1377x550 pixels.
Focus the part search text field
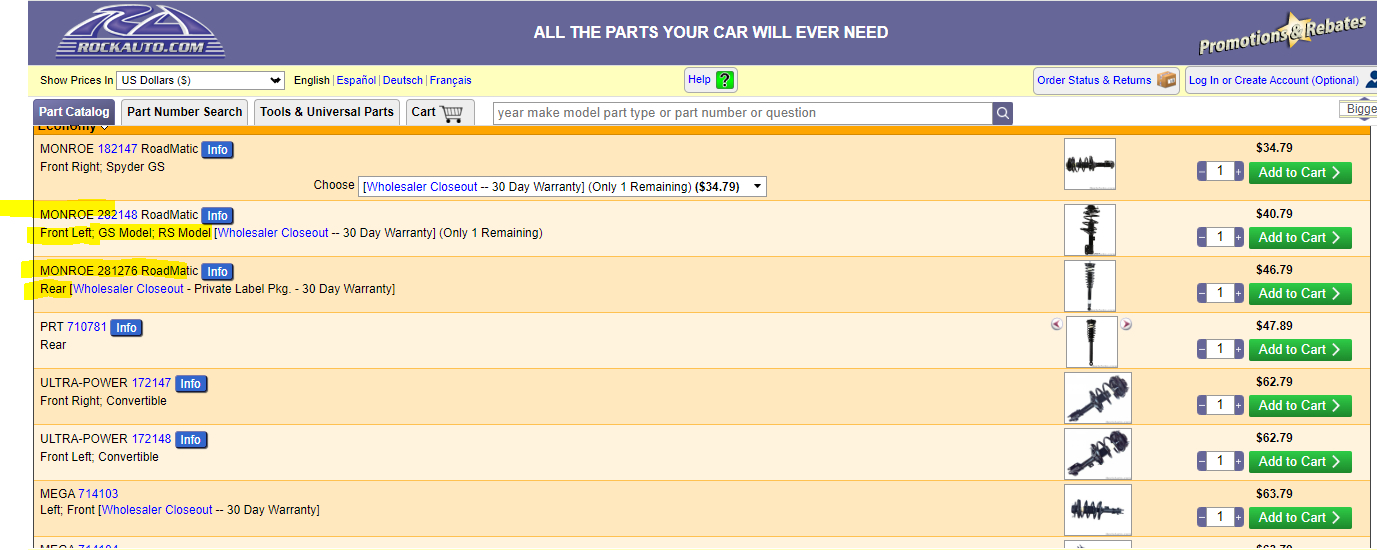pos(743,113)
